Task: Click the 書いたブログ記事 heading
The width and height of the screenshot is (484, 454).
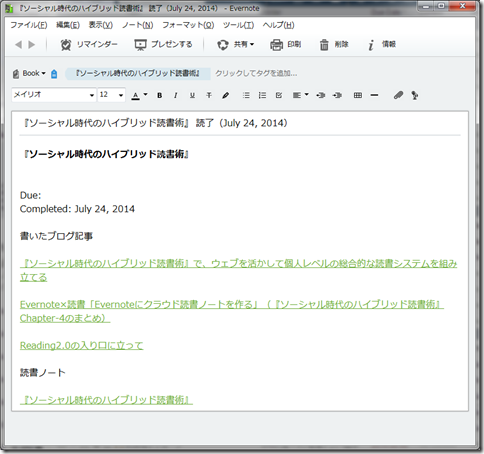Action: (56, 236)
